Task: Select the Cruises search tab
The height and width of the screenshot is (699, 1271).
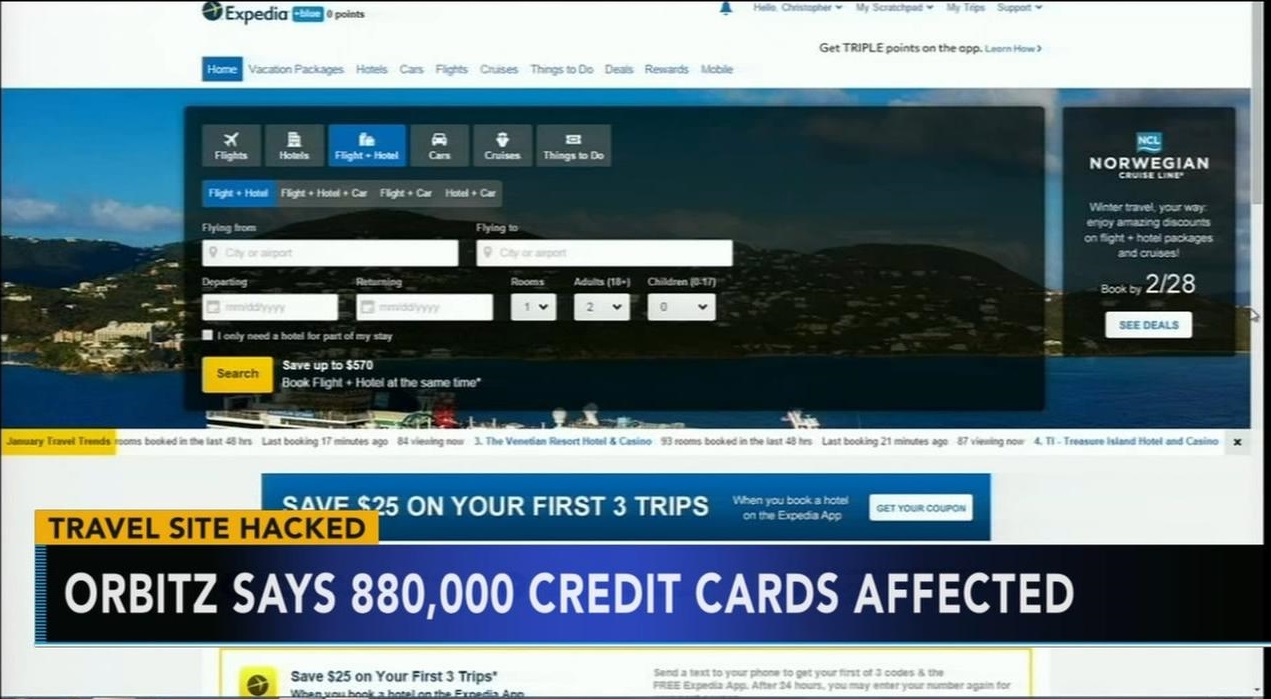Action: pos(502,146)
